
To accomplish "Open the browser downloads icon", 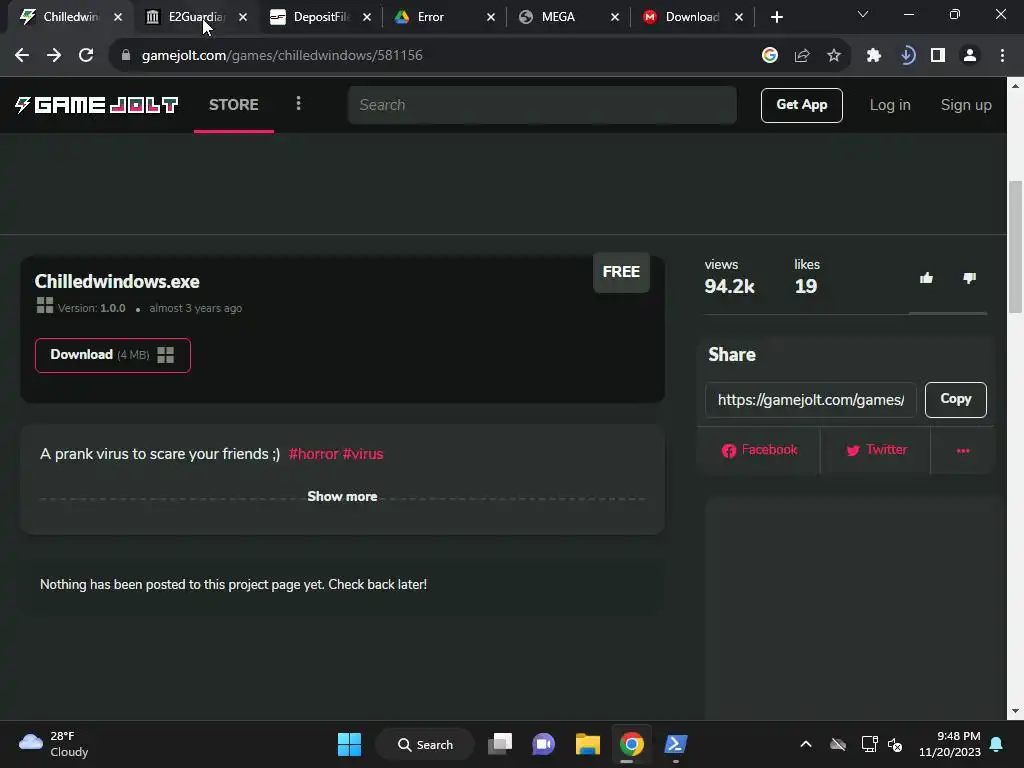I will (907, 56).
